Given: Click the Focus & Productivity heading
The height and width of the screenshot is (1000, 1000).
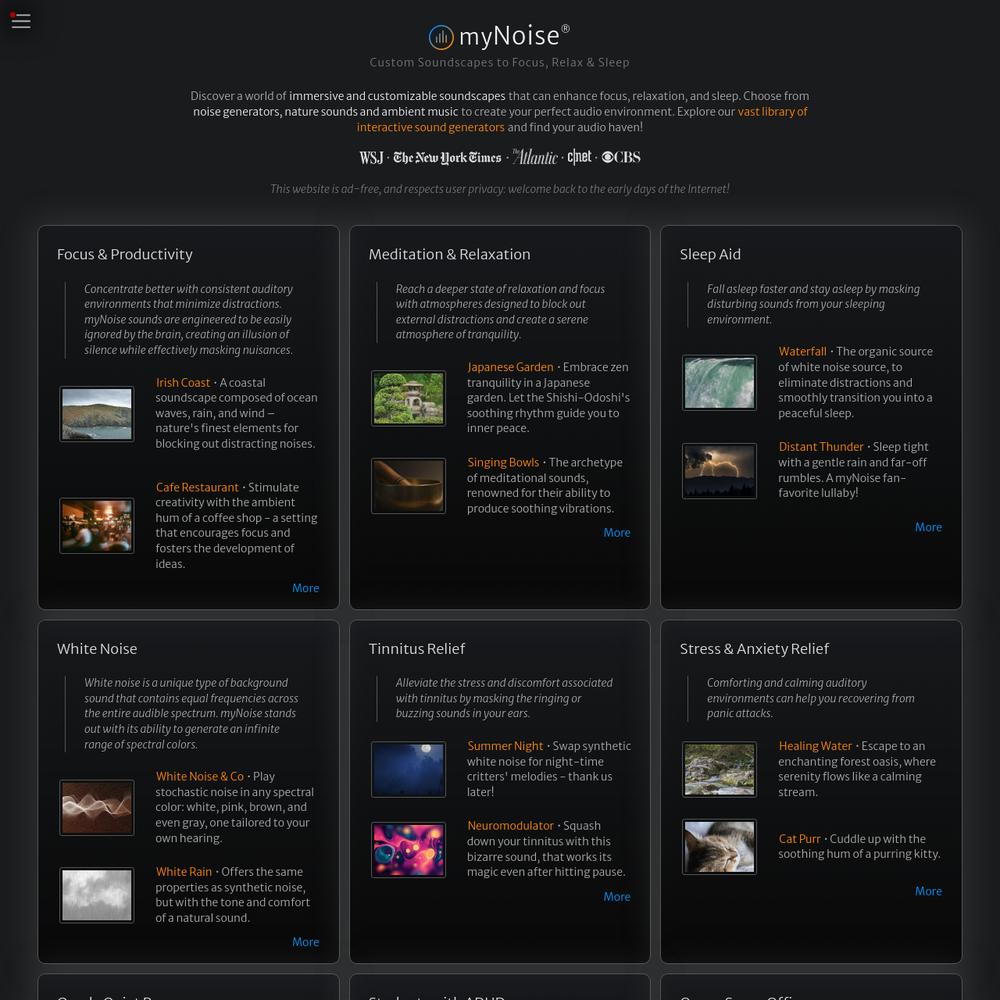Looking at the screenshot, I should click(124, 254).
